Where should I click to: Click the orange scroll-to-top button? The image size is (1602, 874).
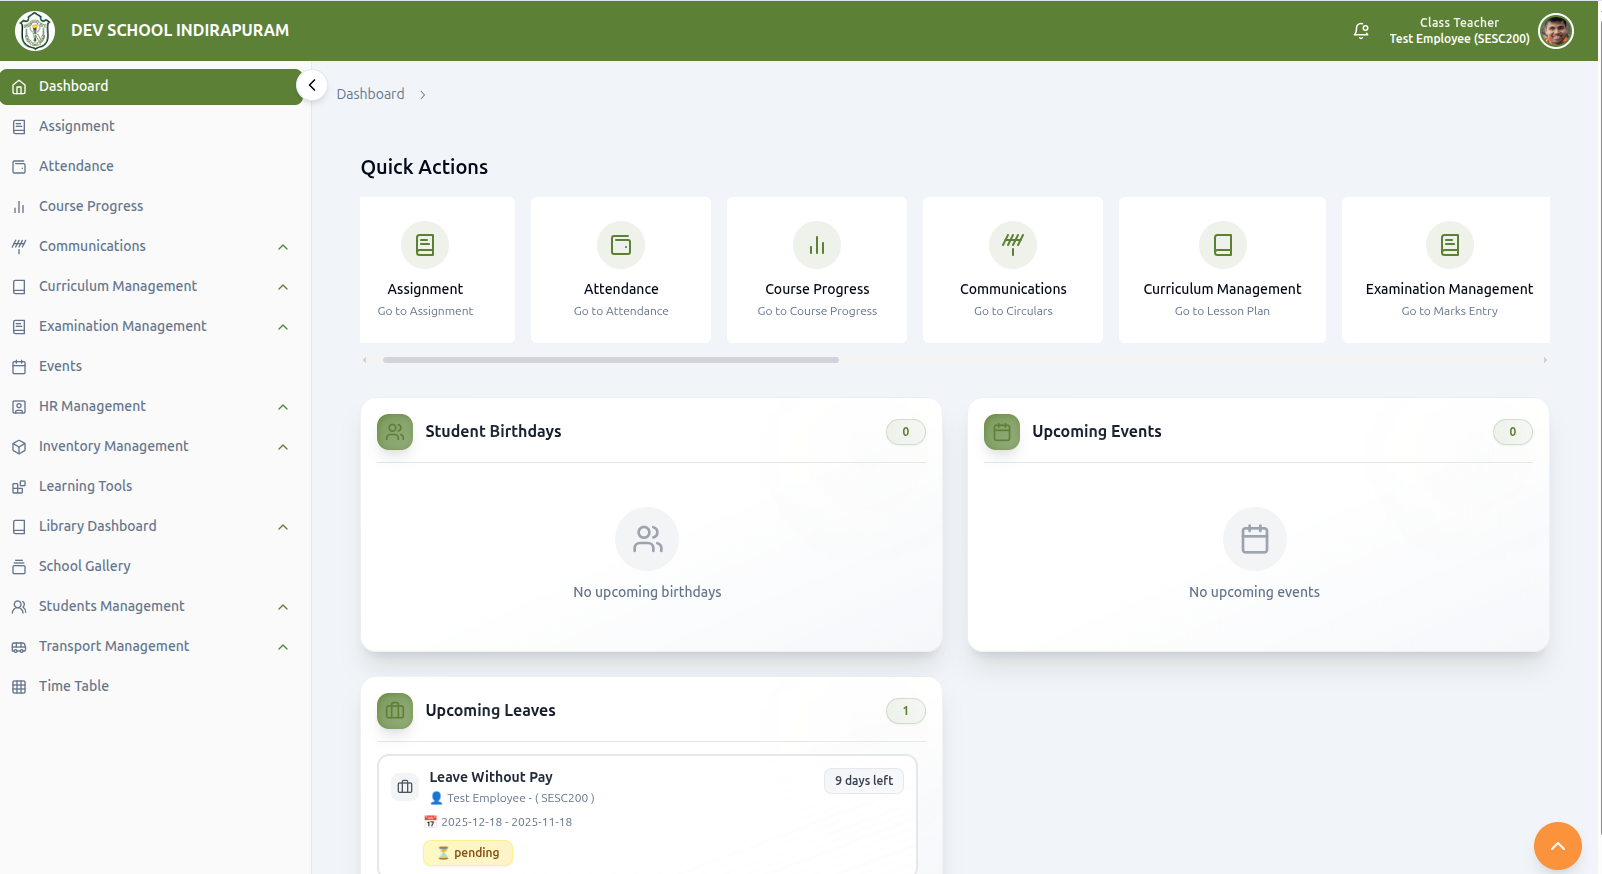pyautogui.click(x=1557, y=846)
